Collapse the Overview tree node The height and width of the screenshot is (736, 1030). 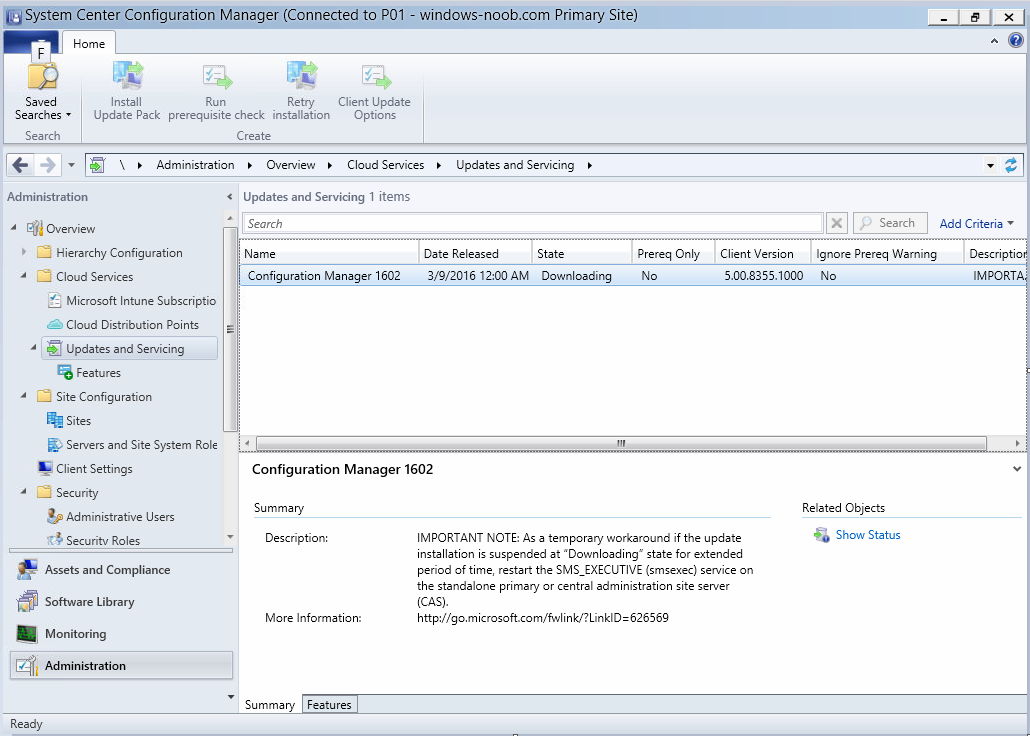(14, 228)
